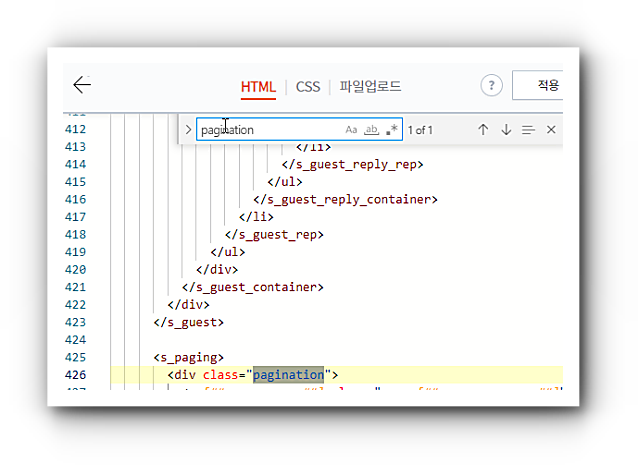The image size is (638, 465).
Task: Open the CSS tab
Action: tap(308, 87)
